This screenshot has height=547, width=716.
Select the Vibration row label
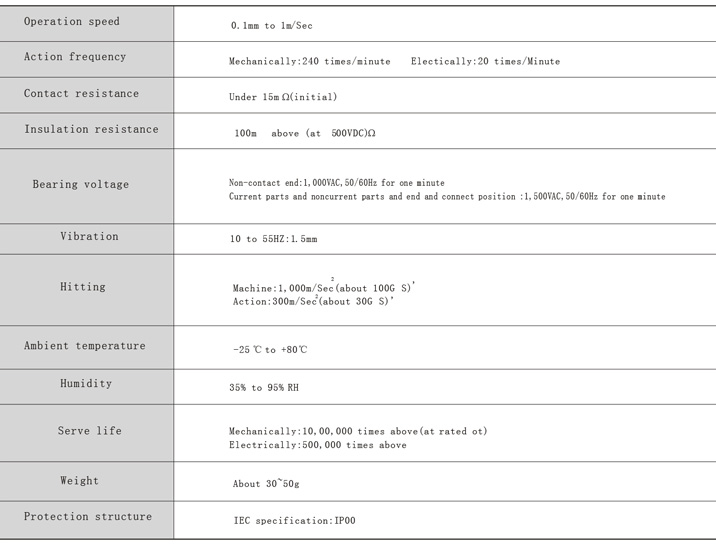pos(89,236)
